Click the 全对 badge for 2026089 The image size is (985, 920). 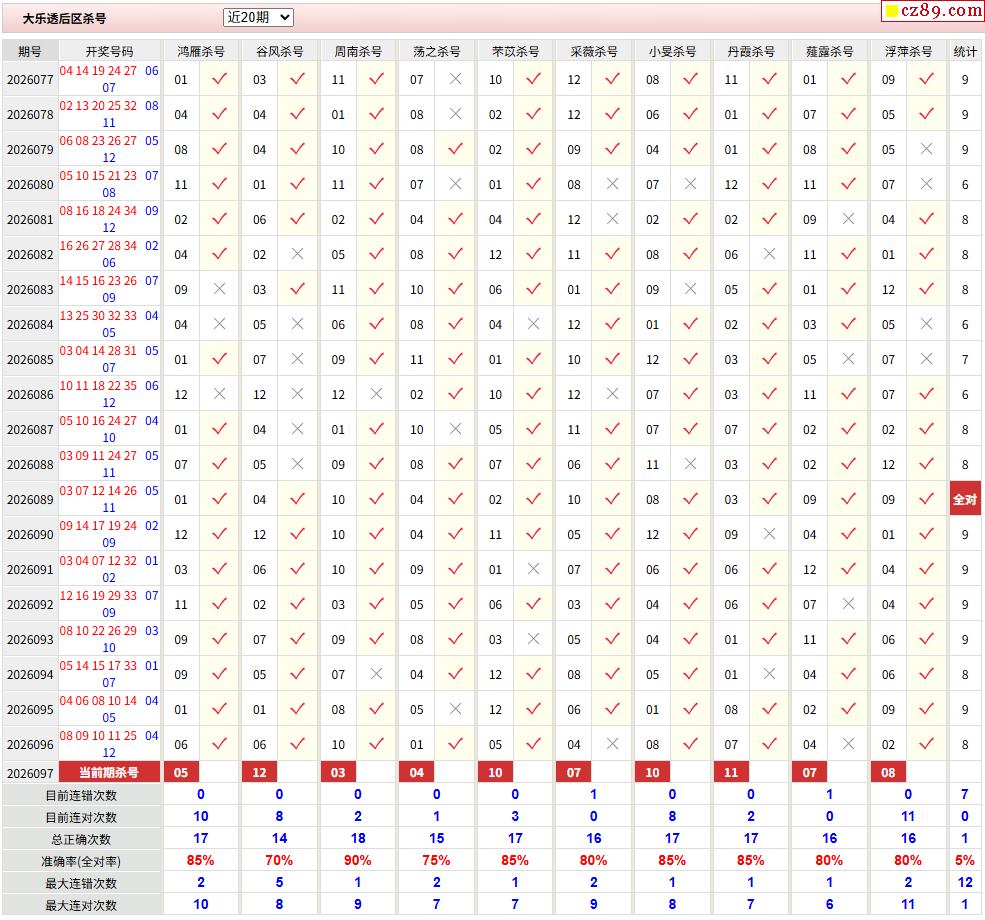pos(965,500)
